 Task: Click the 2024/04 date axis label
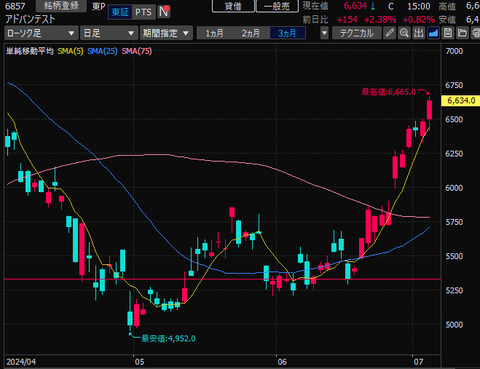[21, 362]
